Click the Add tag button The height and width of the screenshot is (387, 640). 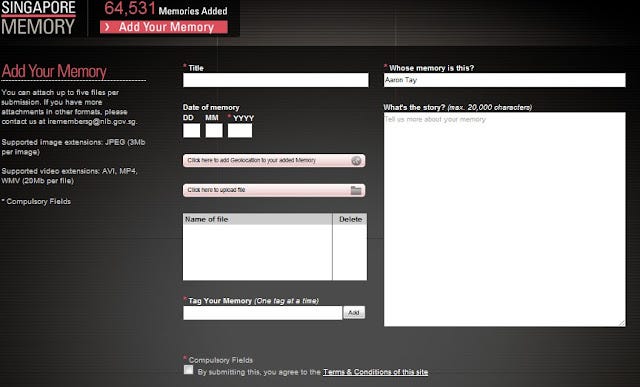pyautogui.click(x=354, y=313)
